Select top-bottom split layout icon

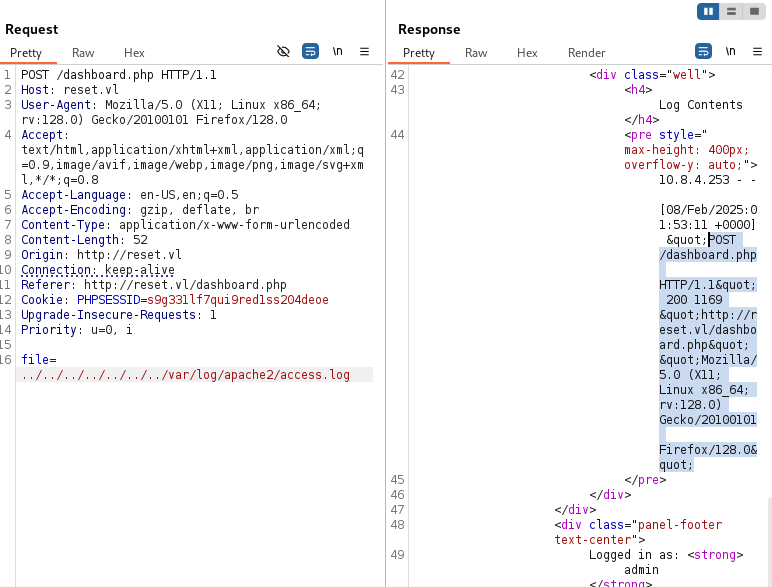click(731, 11)
